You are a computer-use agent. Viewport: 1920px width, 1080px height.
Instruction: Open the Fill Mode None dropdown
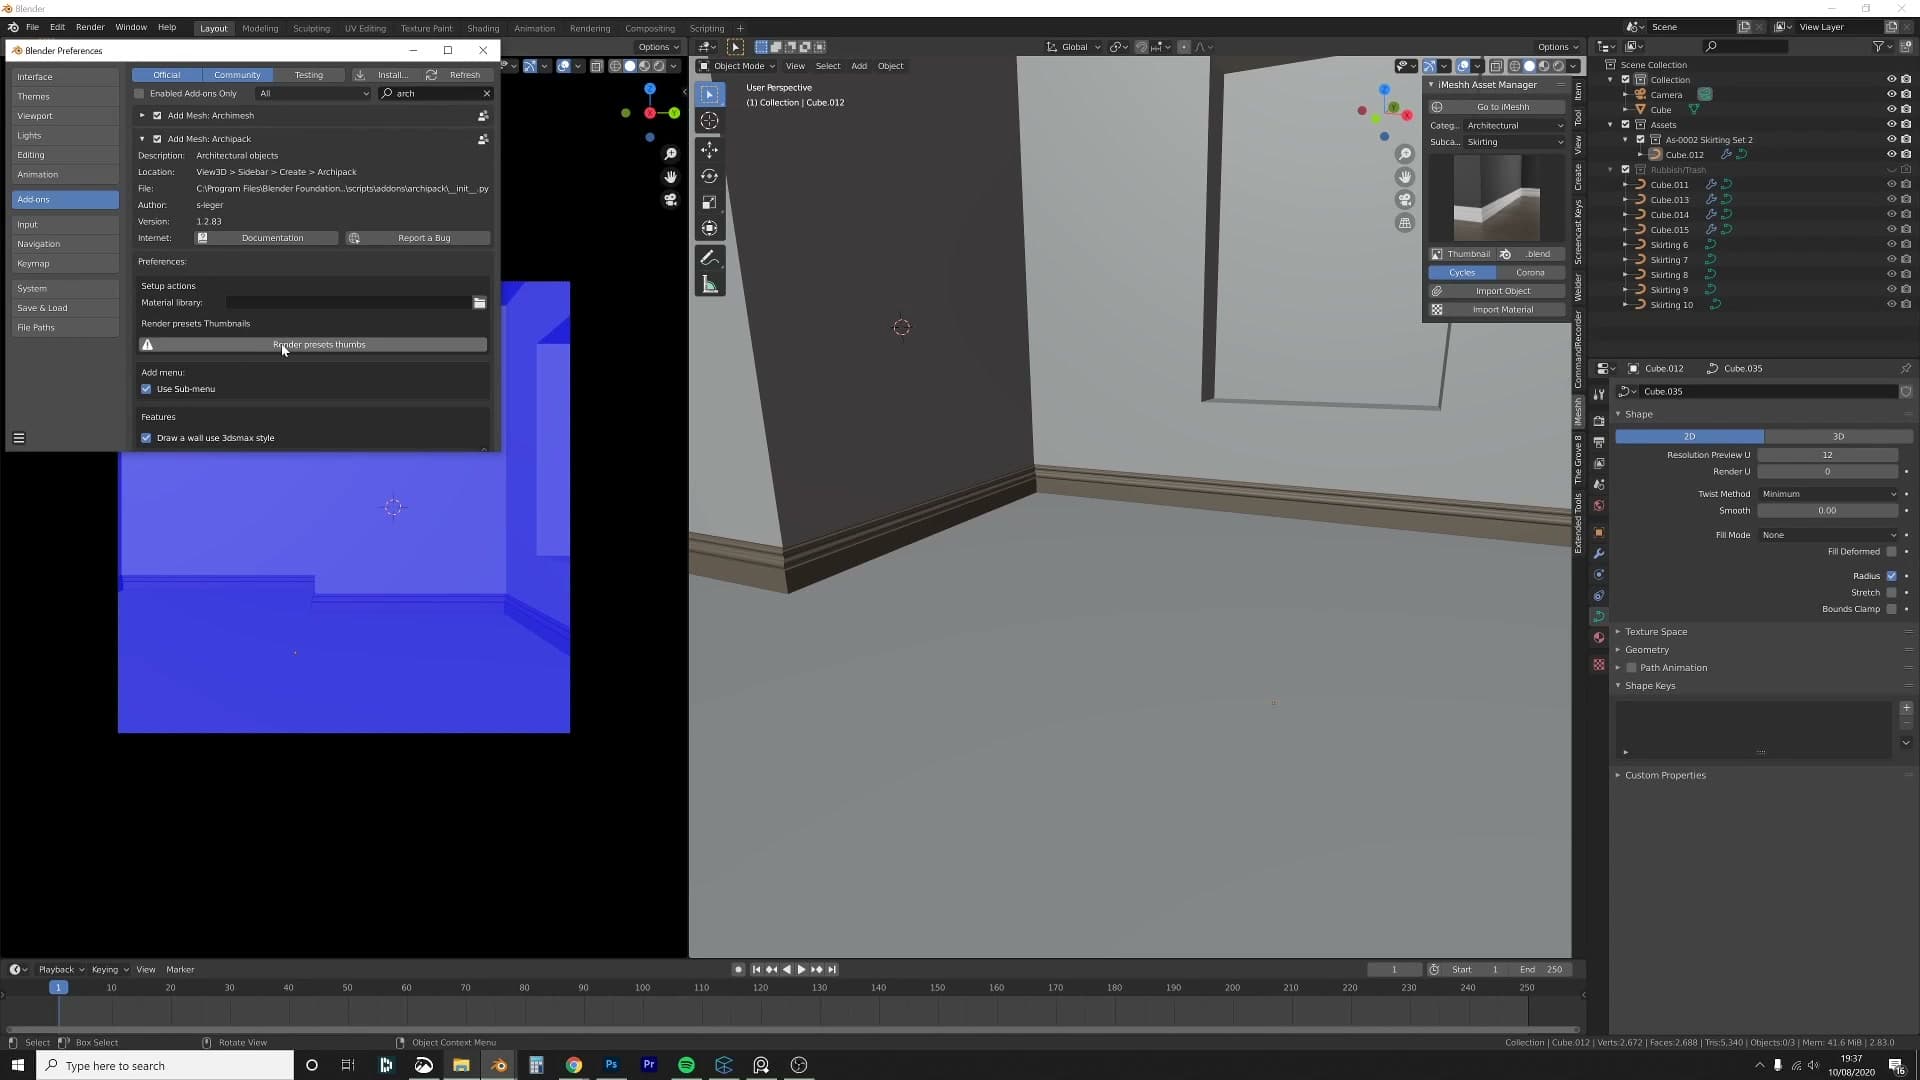tap(1828, 535)
